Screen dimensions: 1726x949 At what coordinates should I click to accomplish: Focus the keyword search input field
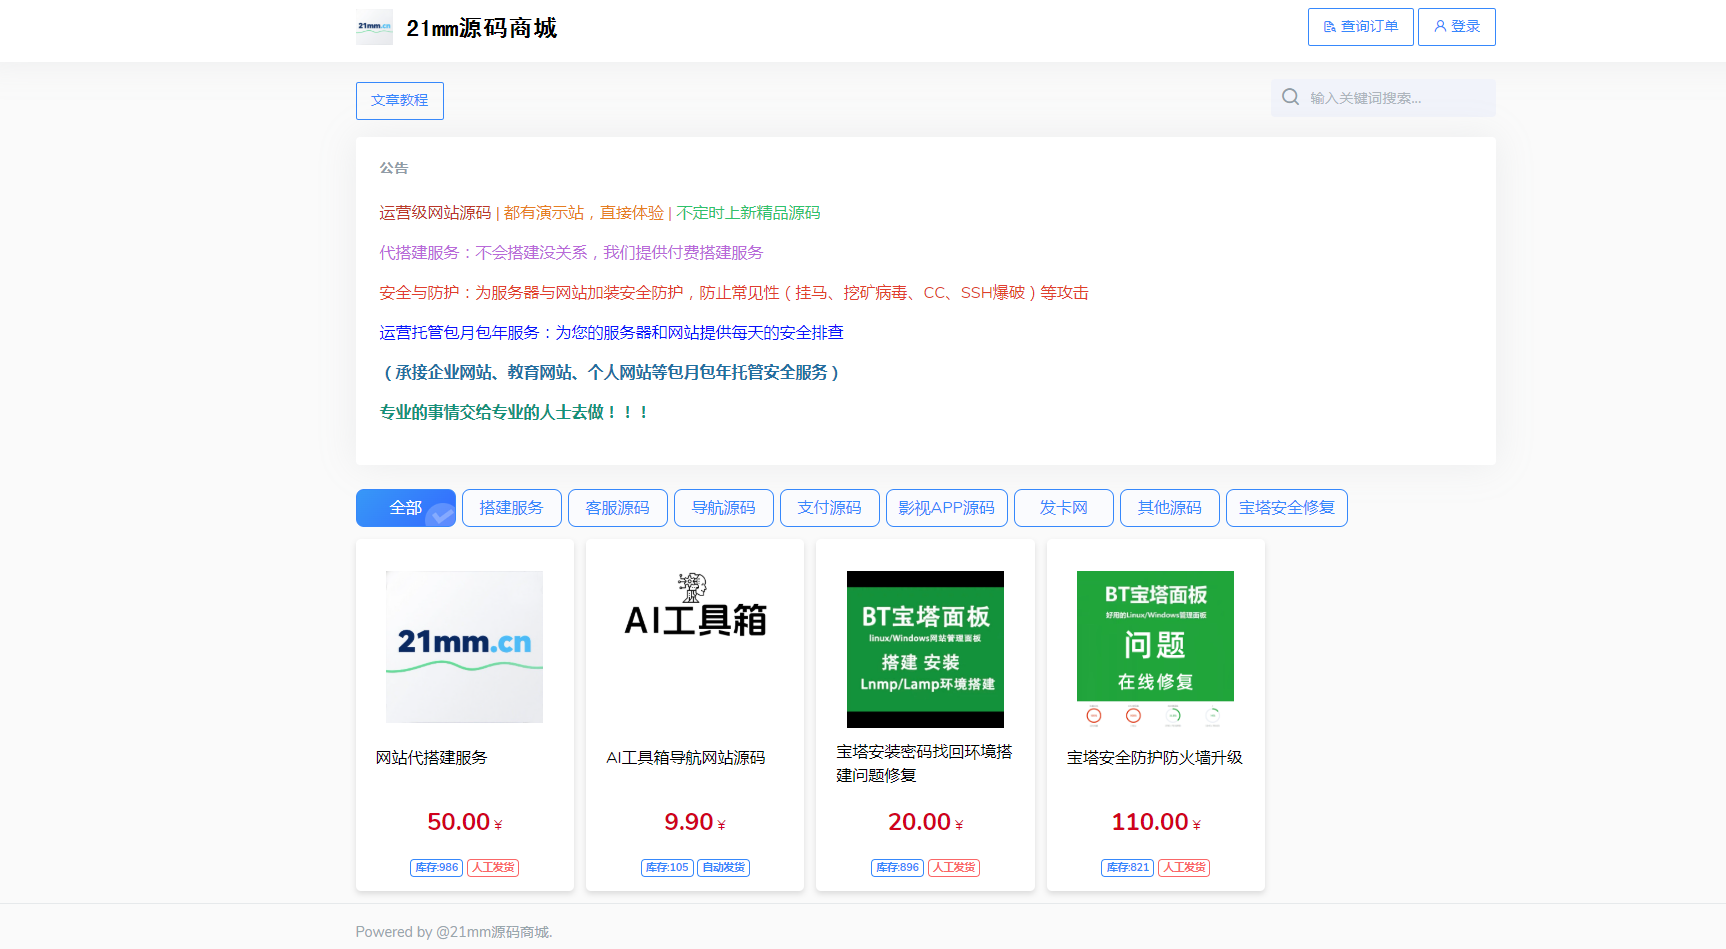coord(1383,98)
